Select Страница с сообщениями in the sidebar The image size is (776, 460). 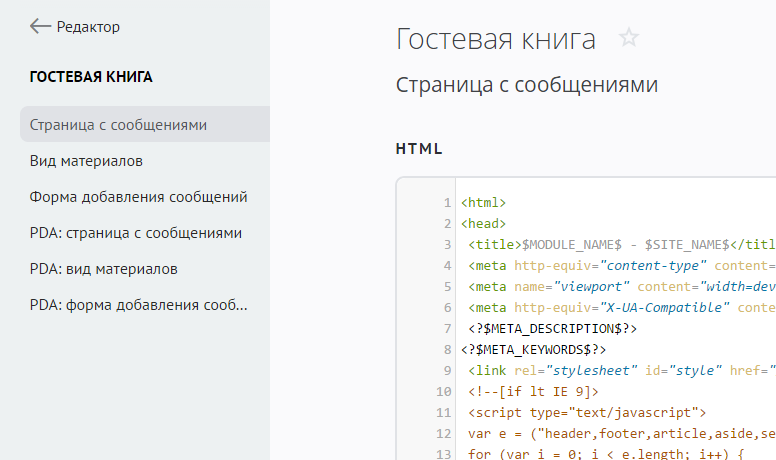pyautogui.click(x=118, y=125)
